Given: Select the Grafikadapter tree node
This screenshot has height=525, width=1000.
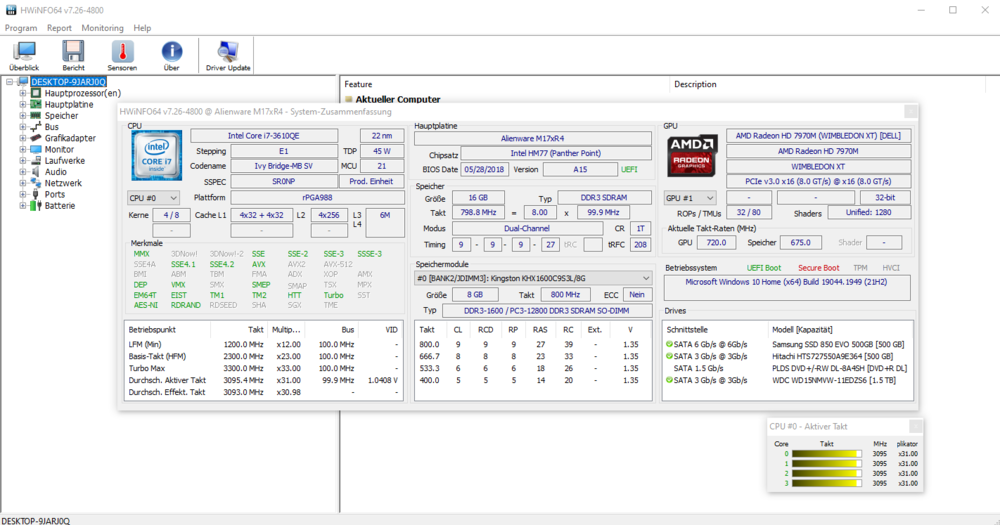Looking at the screenshot, I should [70, 138].
